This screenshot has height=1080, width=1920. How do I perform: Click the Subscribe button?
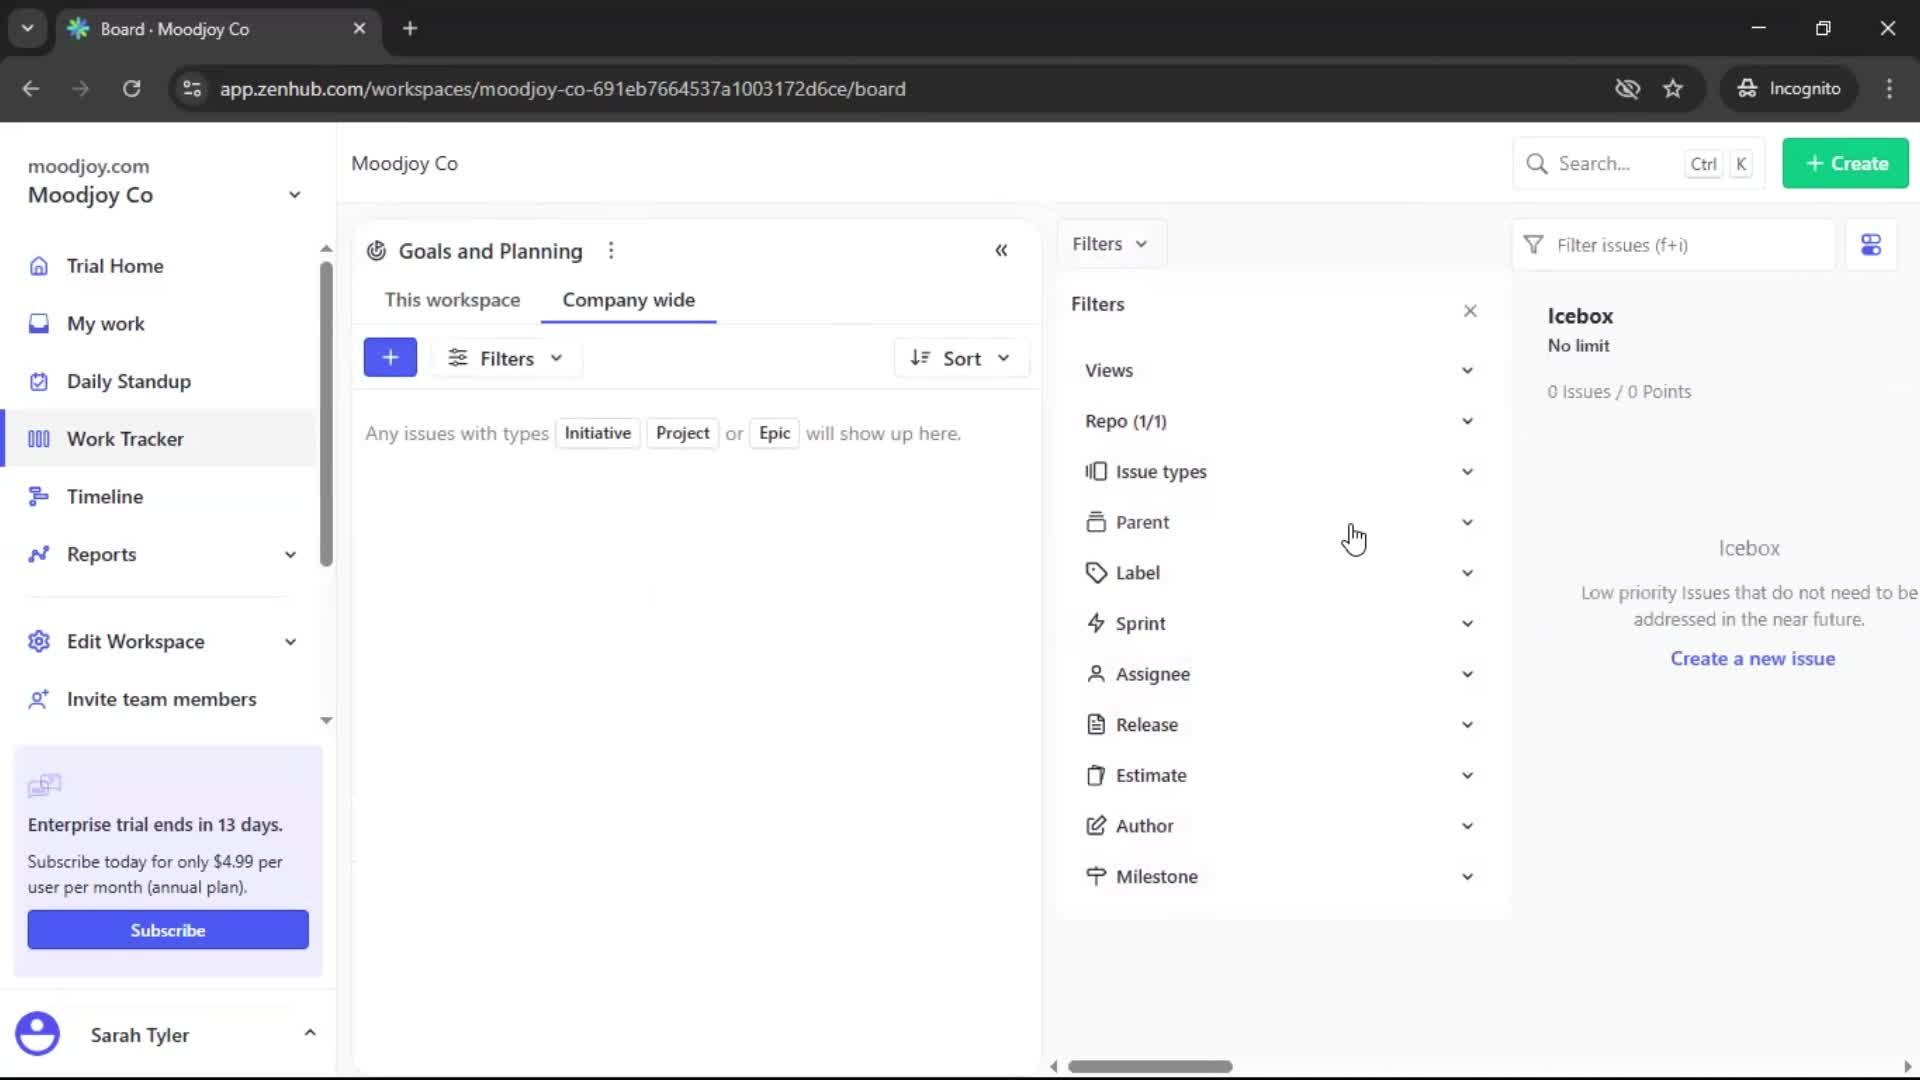coord(167,929)
